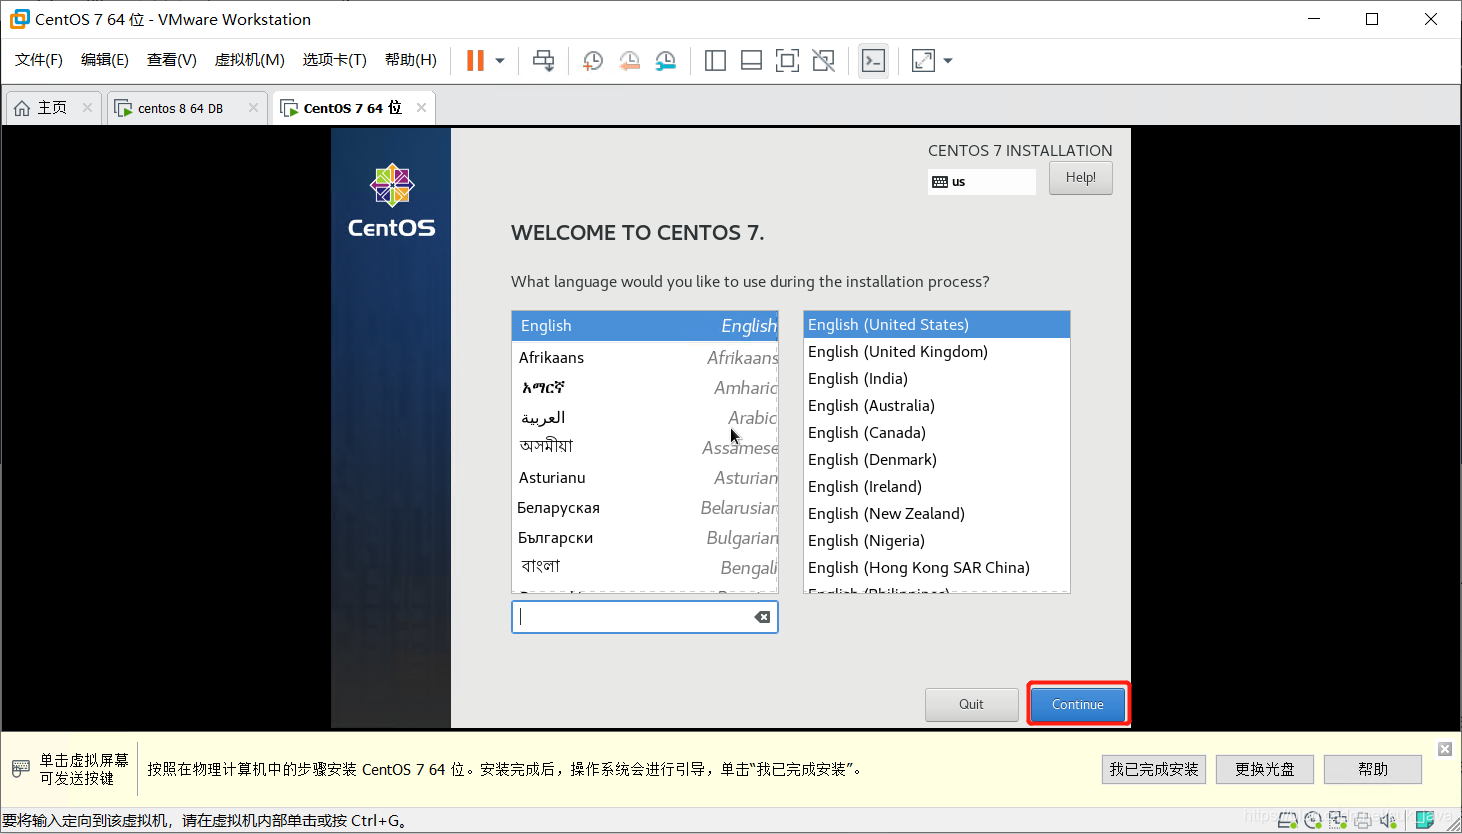Viewport: 1462px width, 834px height.
Task: Open the CD/DVD device status icon
Action: point(1313,820)
